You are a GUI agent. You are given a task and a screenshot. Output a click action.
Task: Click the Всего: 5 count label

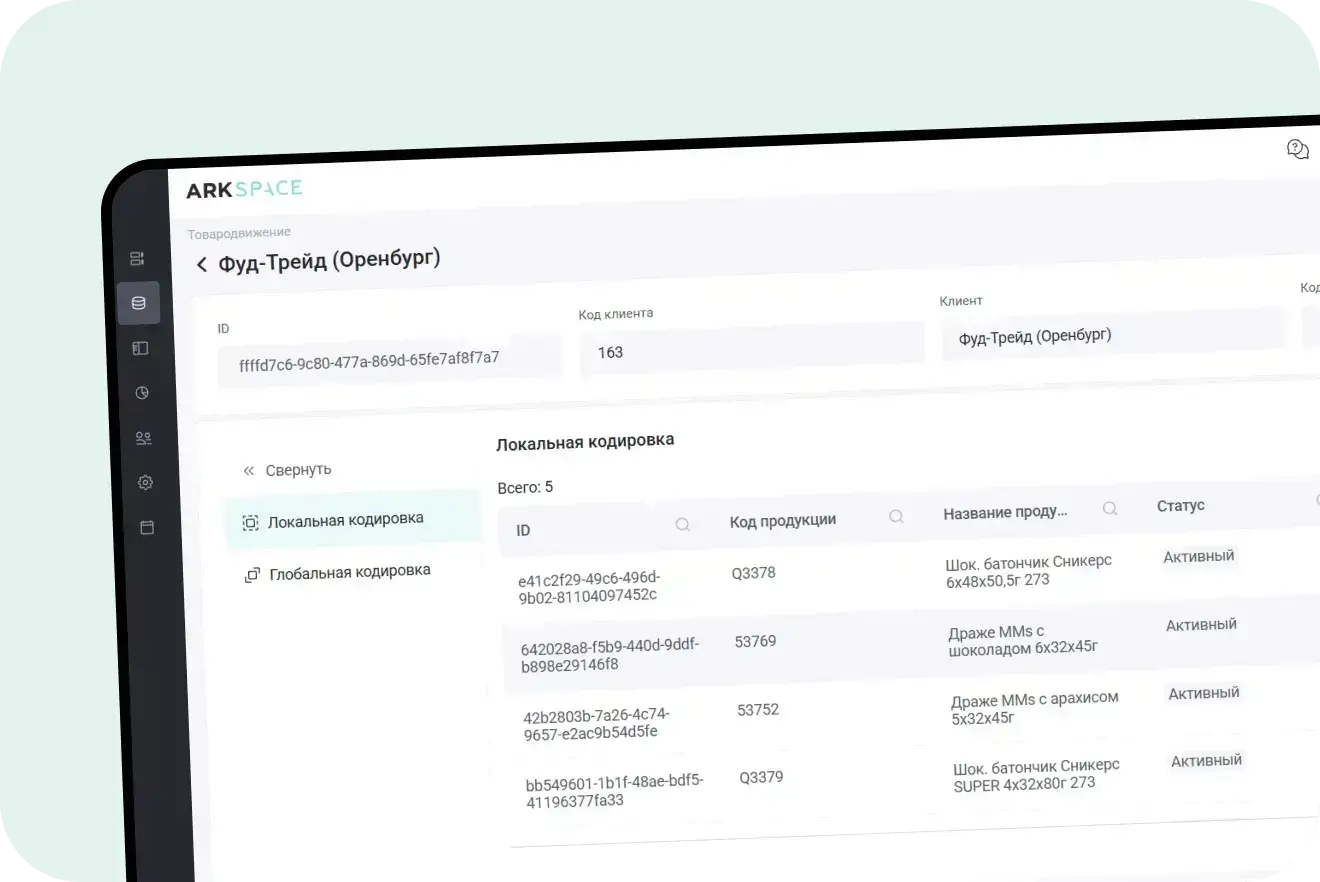coord(525,488)
